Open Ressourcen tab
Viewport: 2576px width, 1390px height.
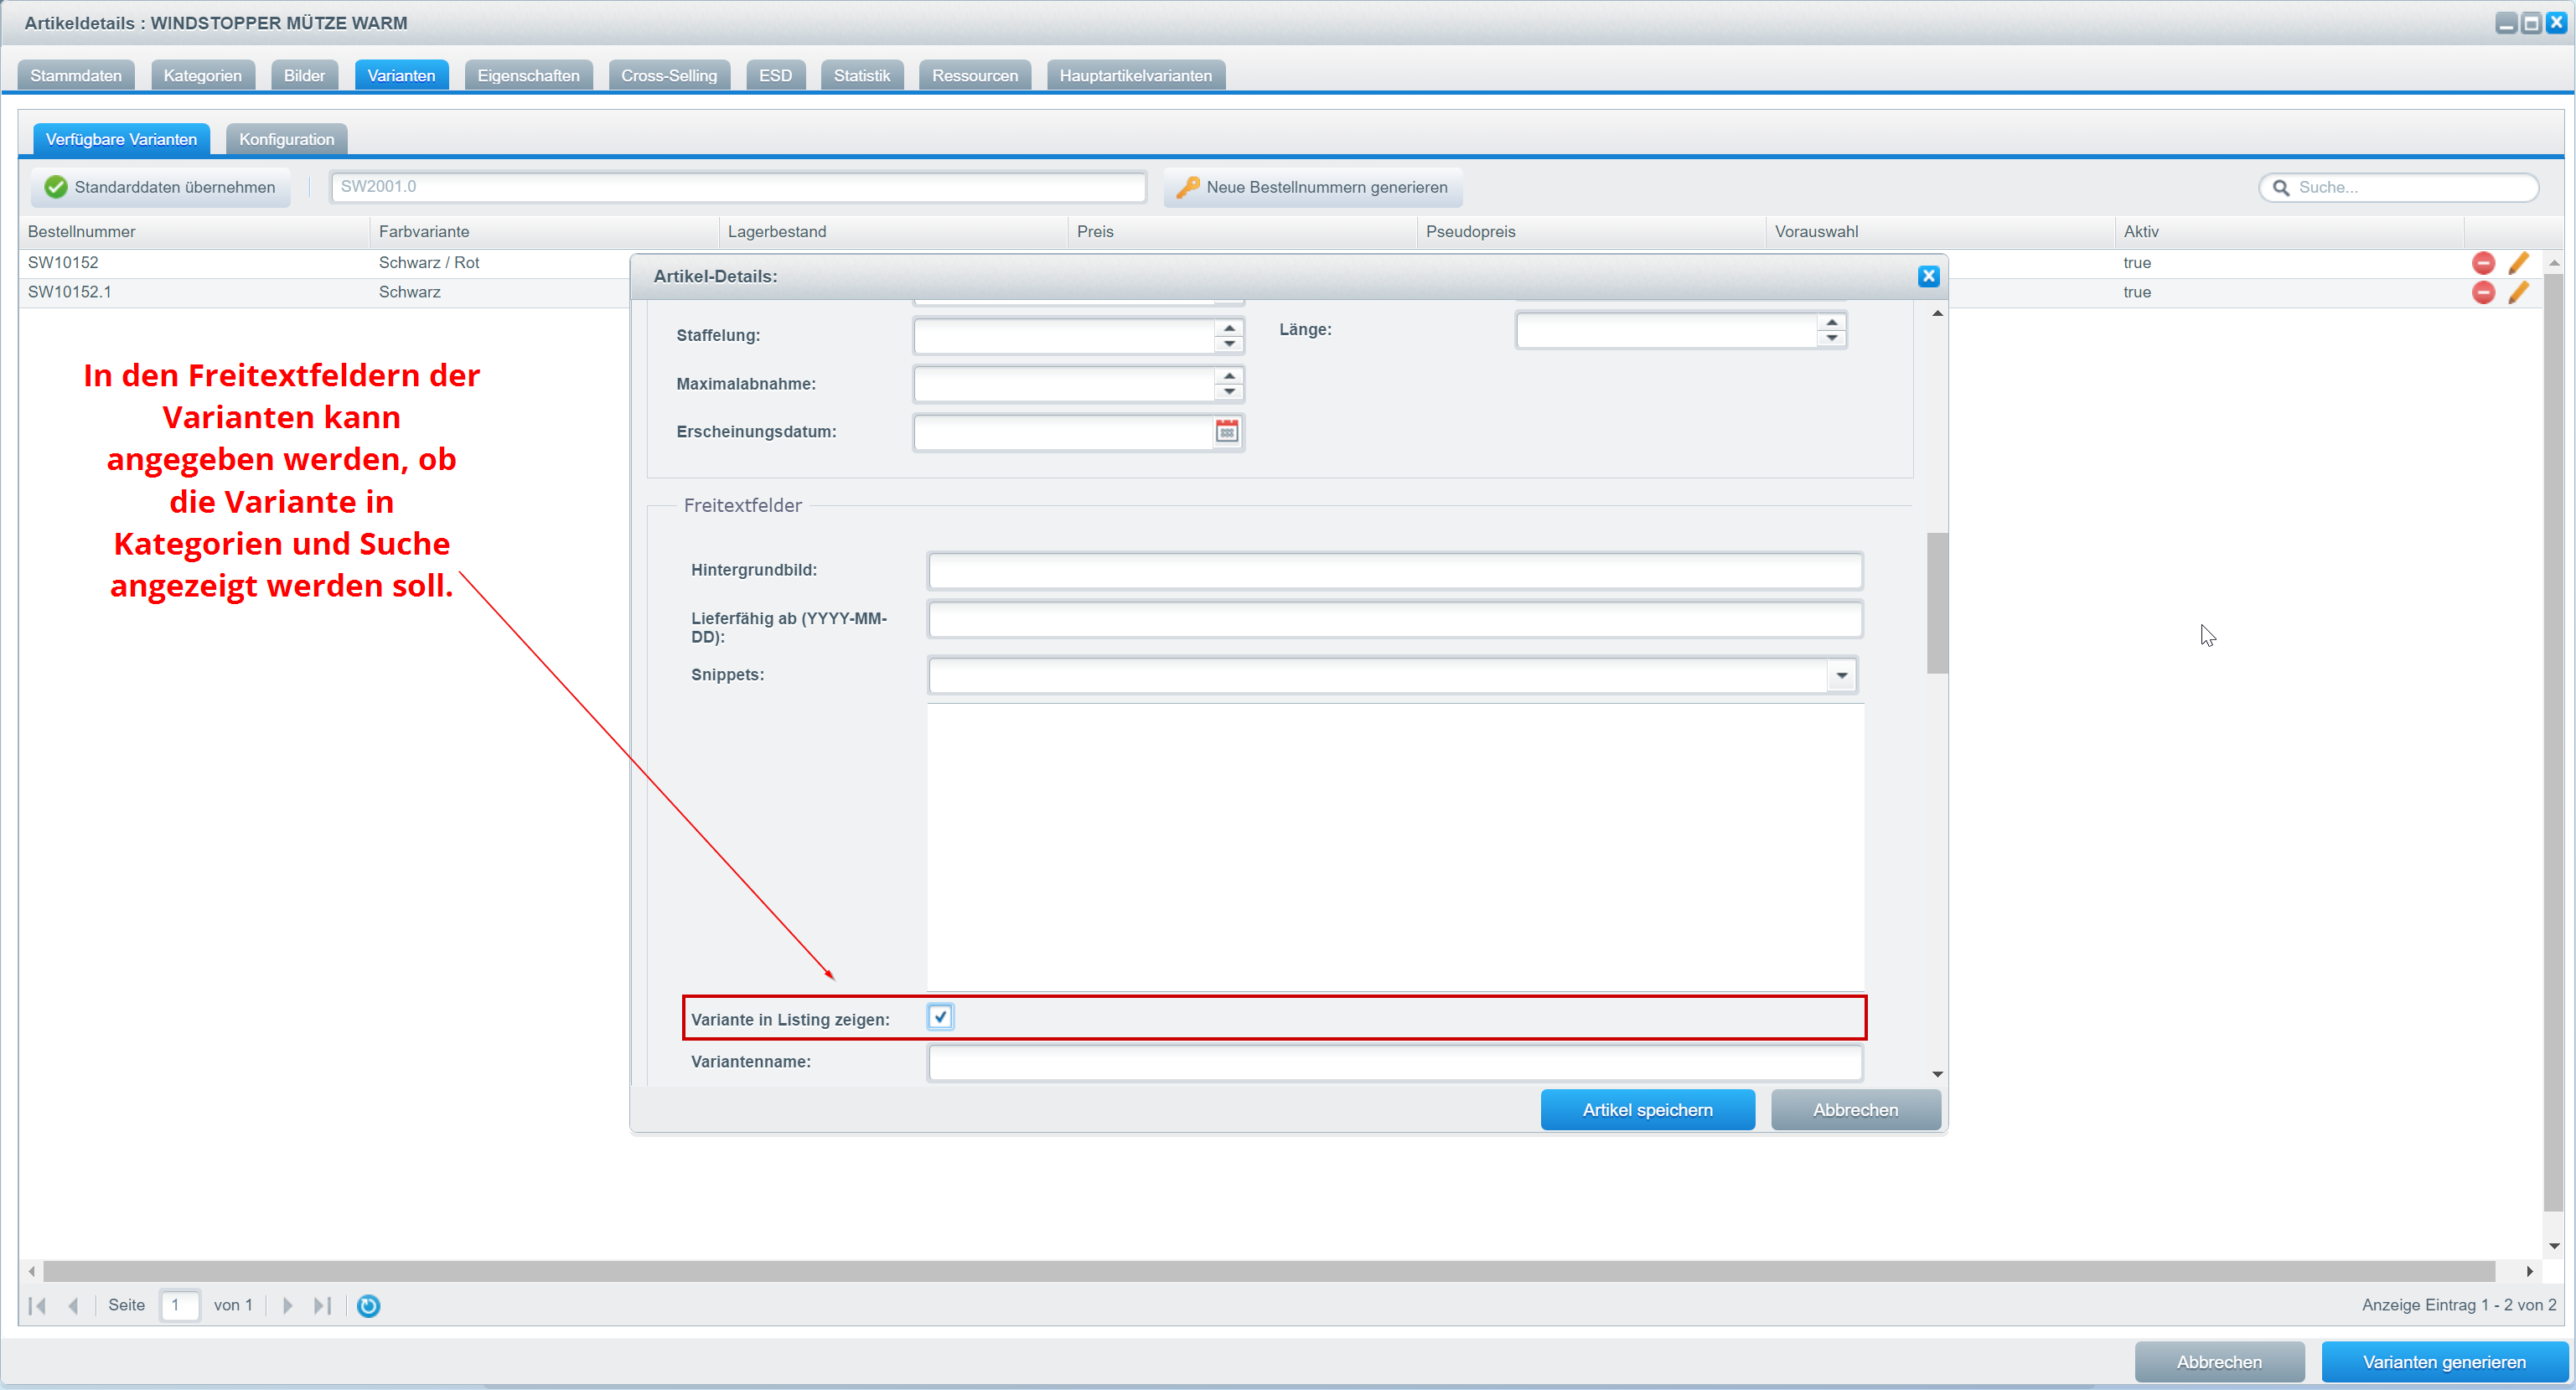point(975,76)
